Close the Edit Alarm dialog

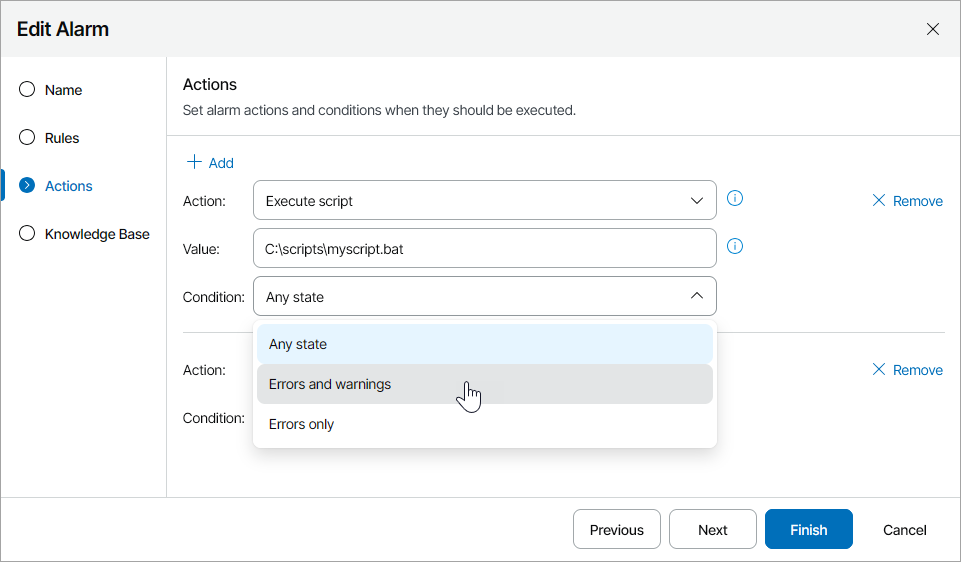pyautogui.click(x=933, y=29)
